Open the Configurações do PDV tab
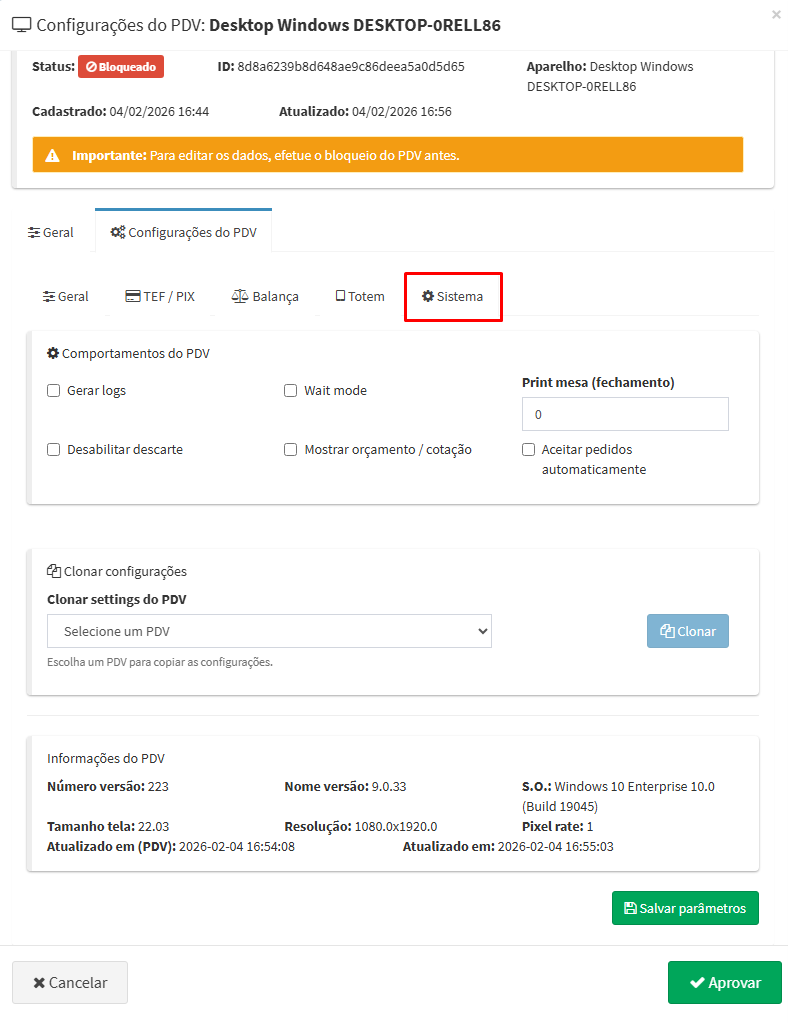Viewport: 788px width, 1023px height. pyautogui.click(x=183, y=233)
